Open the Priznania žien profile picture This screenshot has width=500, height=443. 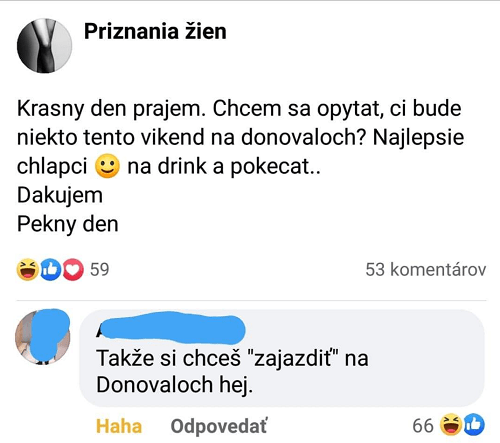tap(44, 46)
